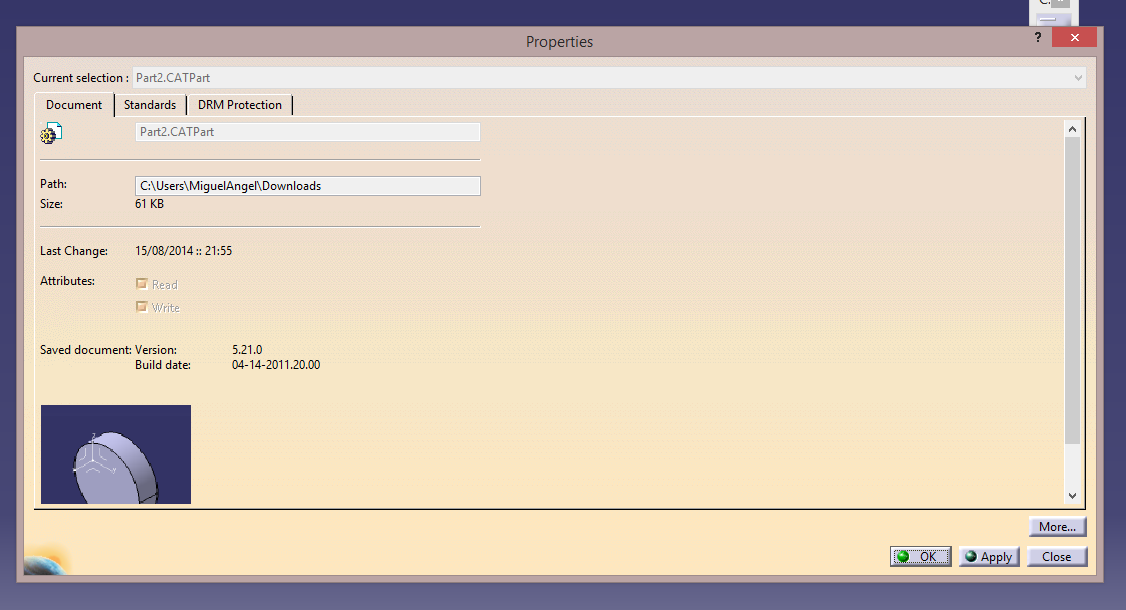
Task: Click the Part2.CATPart file name field
Action: 307,132
